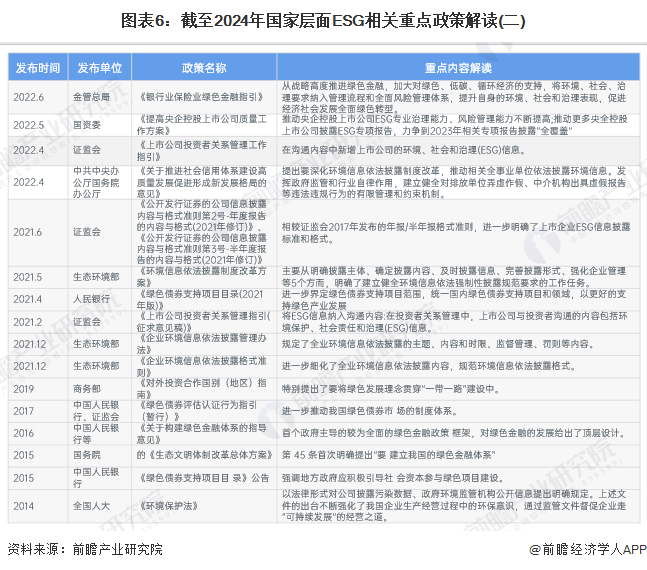Click the interpretation starting '首个政府主导的较为全面的绿色金融政策框架'
The height and width of the screenshot is (570, 647).
[x=454, y=433]
